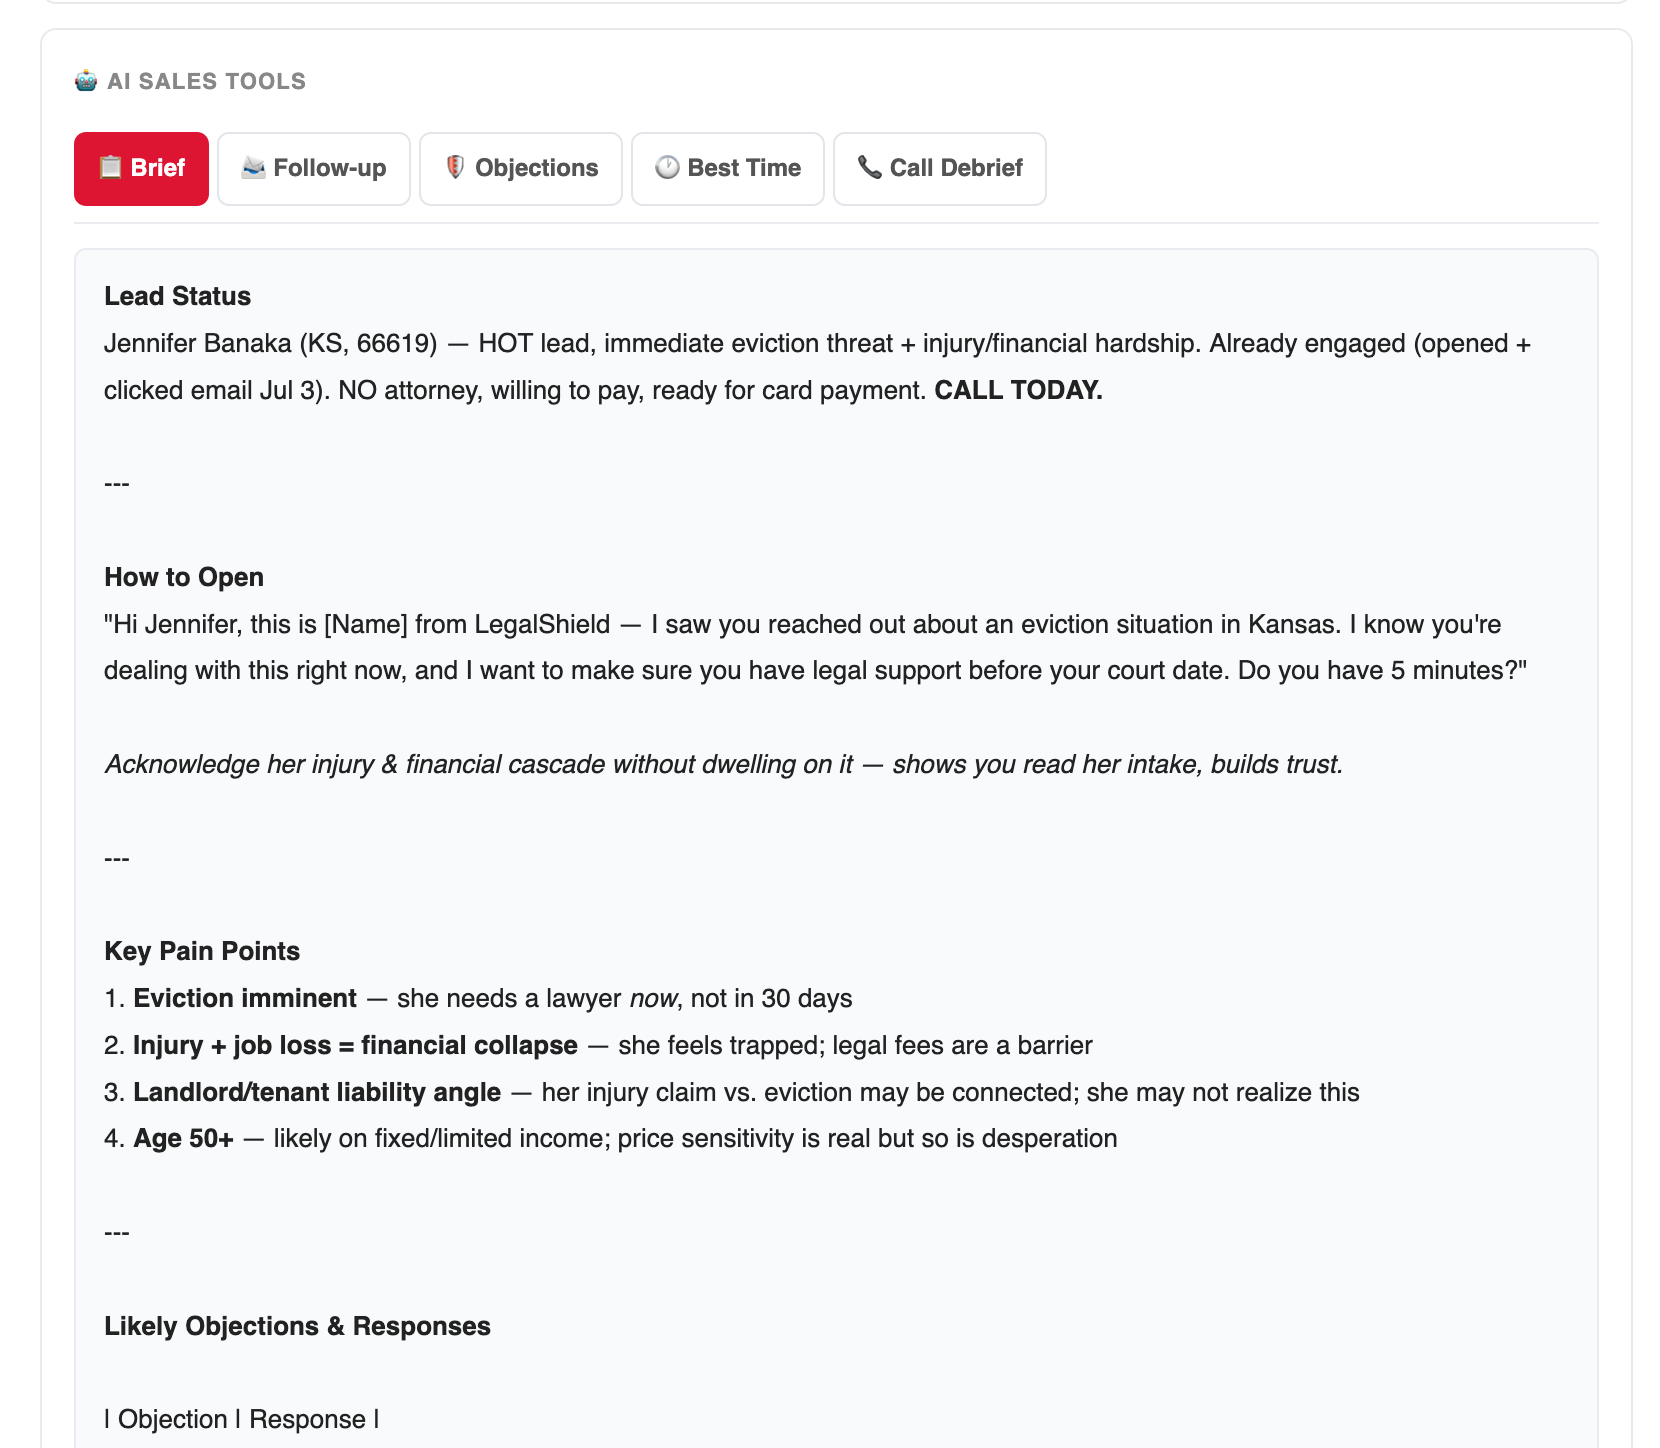Click Injury + job loss = financial collapse
This screenshot has width=1660, height=1448.
(x=355, y=1045)
